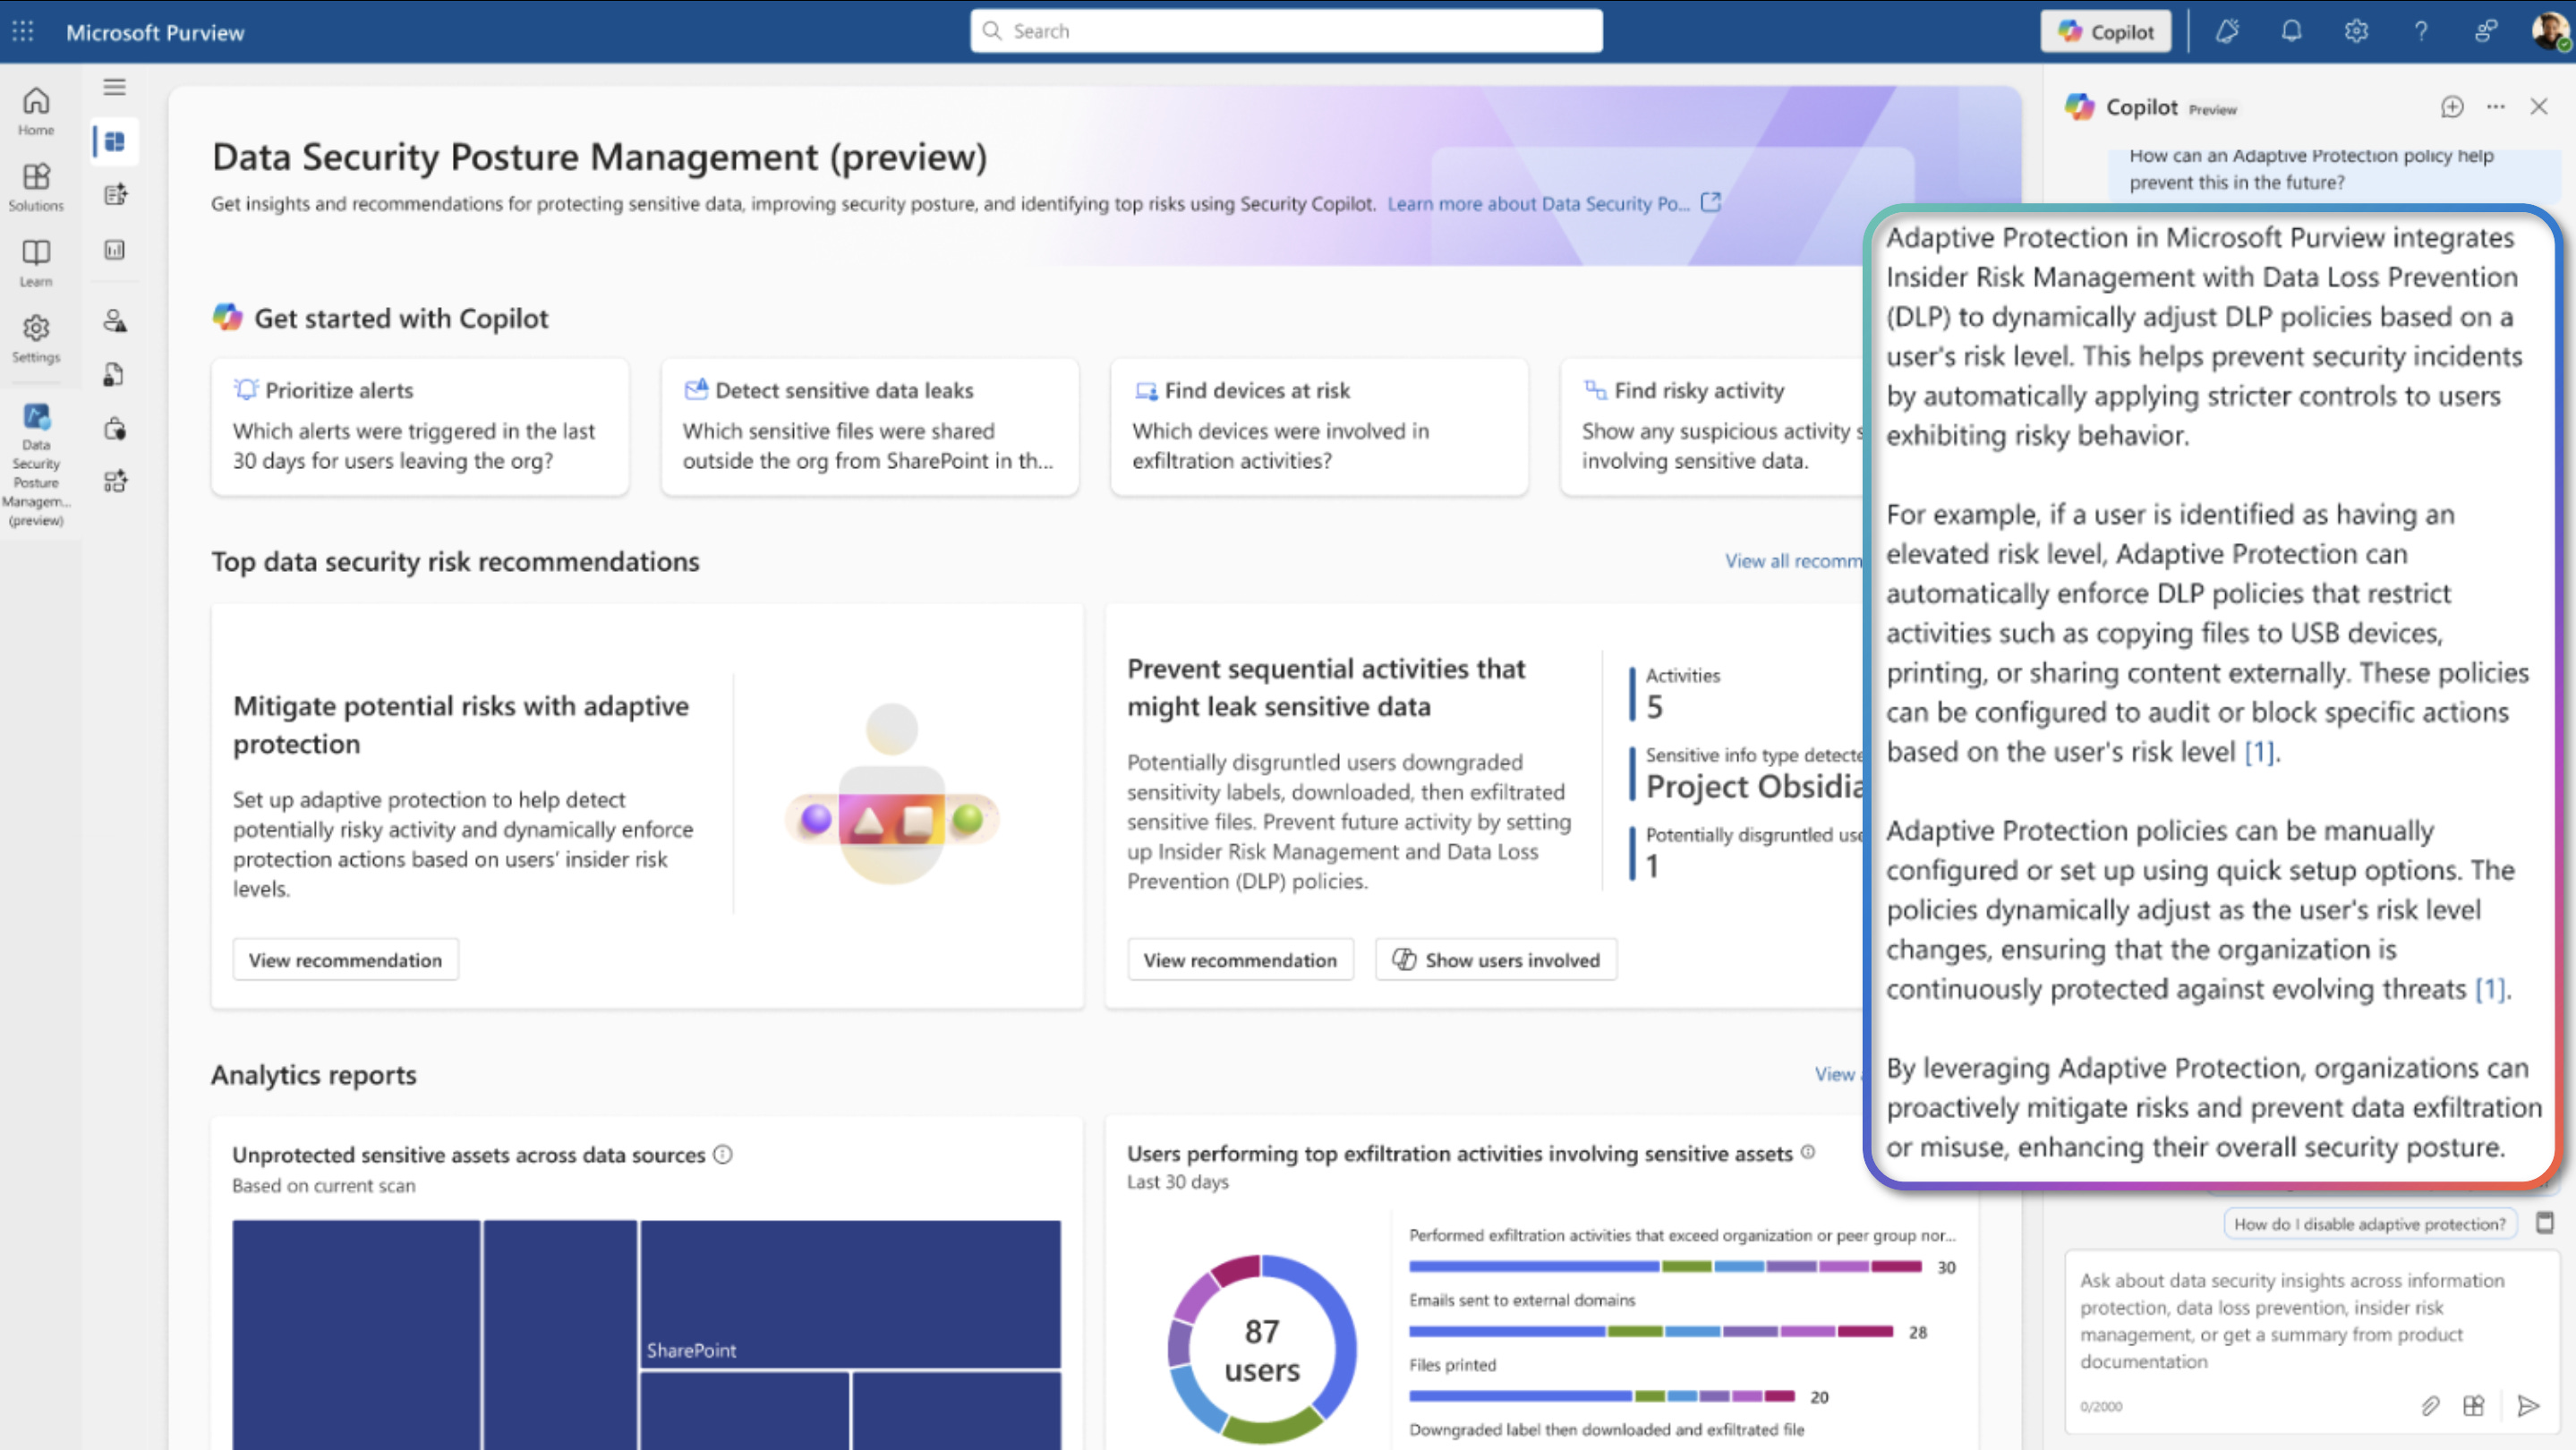Select the Find risky activity card
Screen dimensions: 2576x1450
pos(1713,427)
